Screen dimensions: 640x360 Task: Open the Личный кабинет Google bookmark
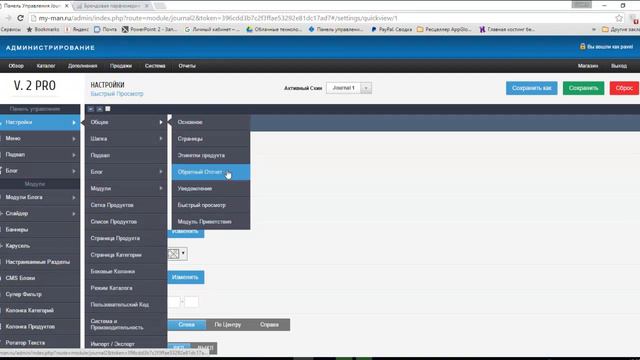coord(212,29)
